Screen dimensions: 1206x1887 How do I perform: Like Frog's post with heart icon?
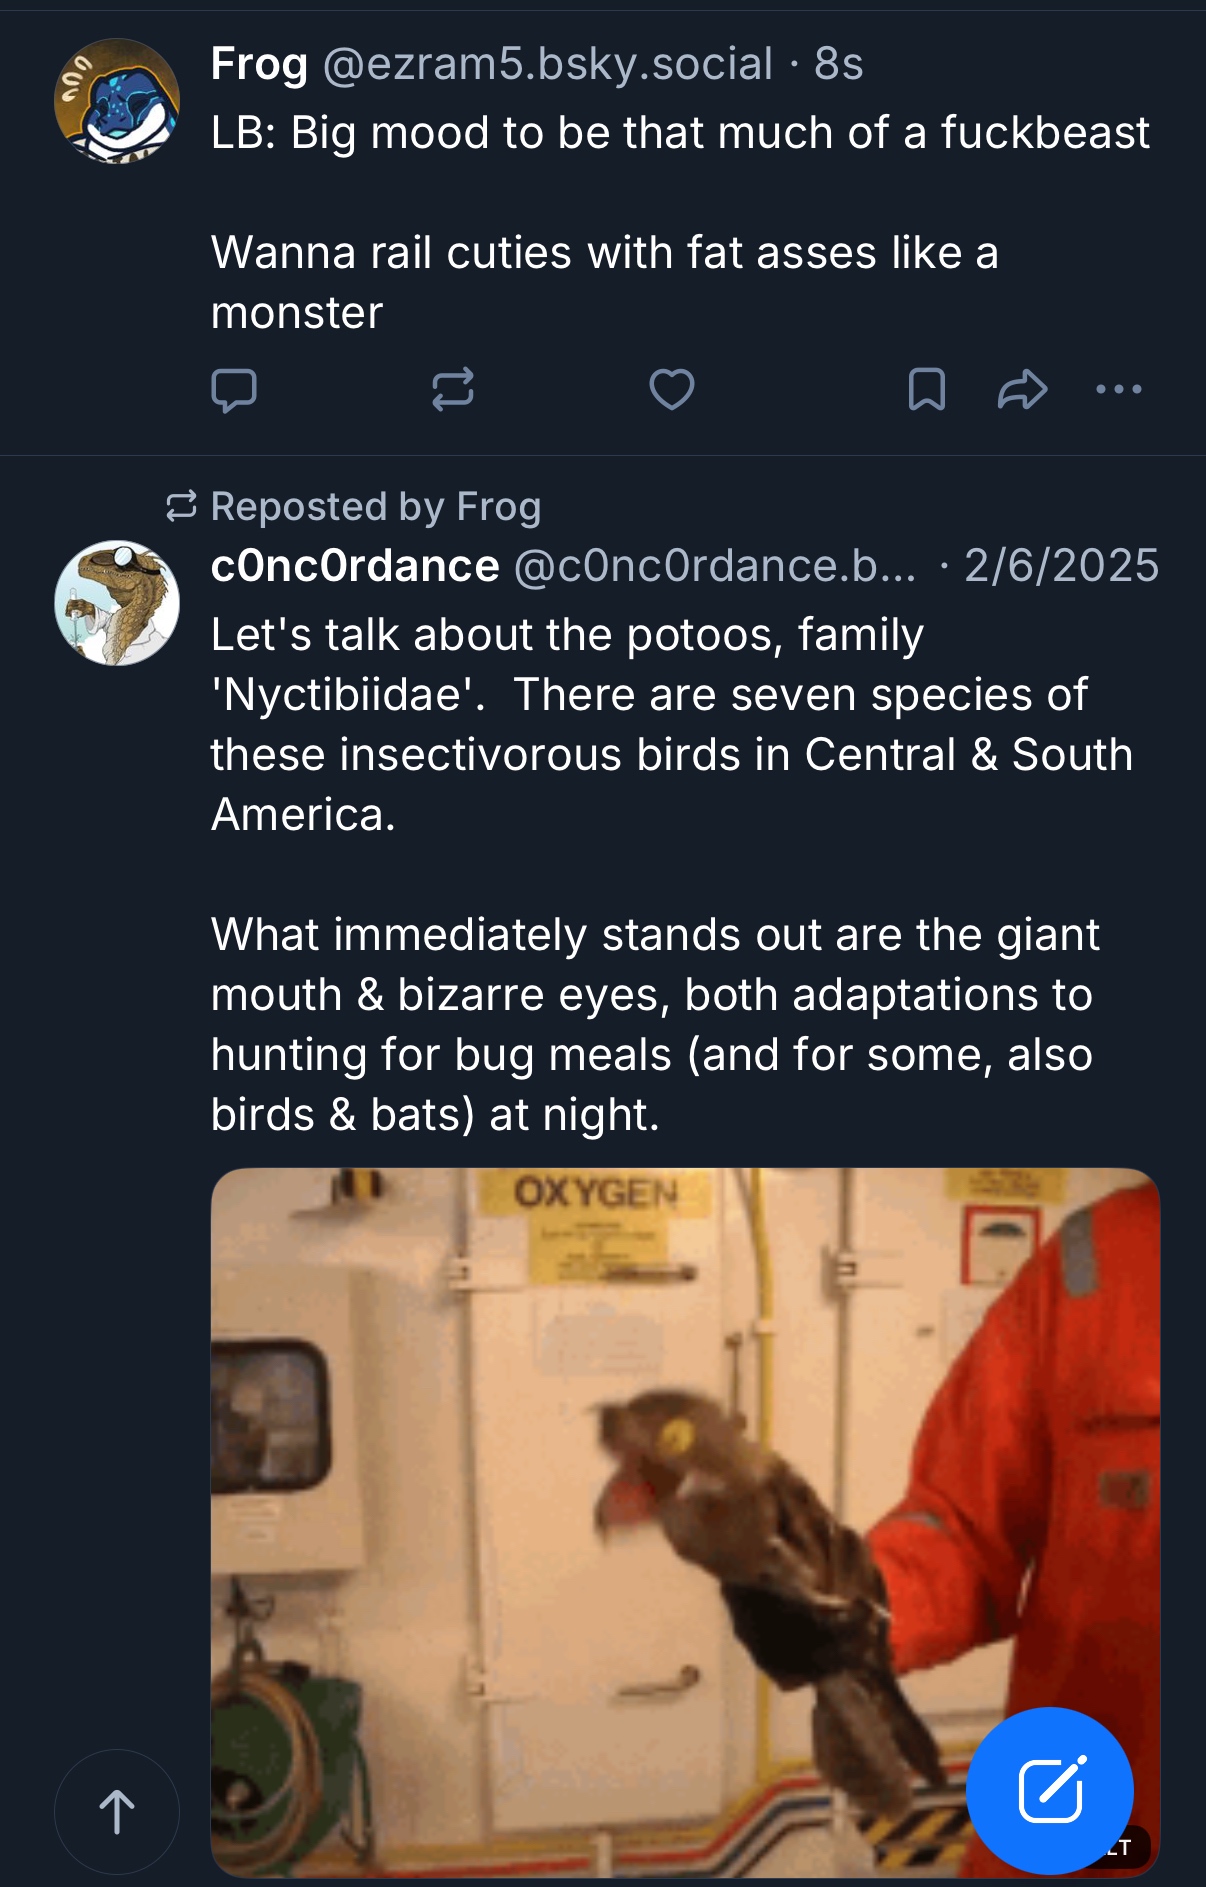click(672, 390)
